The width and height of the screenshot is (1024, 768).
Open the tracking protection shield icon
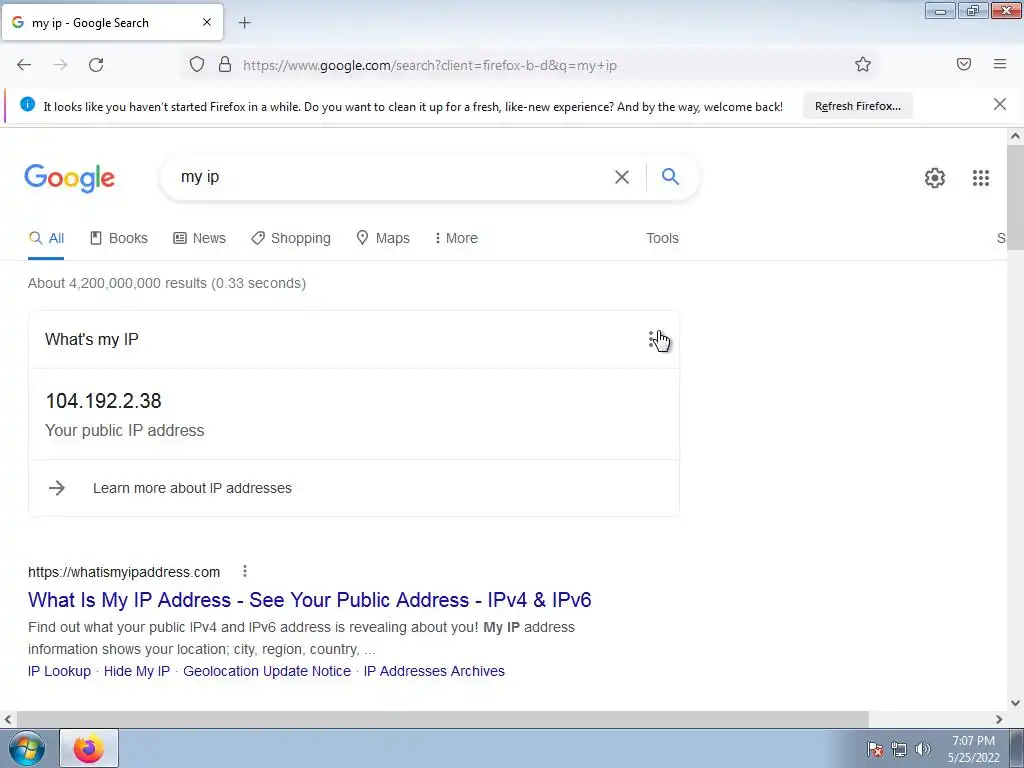pyautogui.click(x=197, y=64)
